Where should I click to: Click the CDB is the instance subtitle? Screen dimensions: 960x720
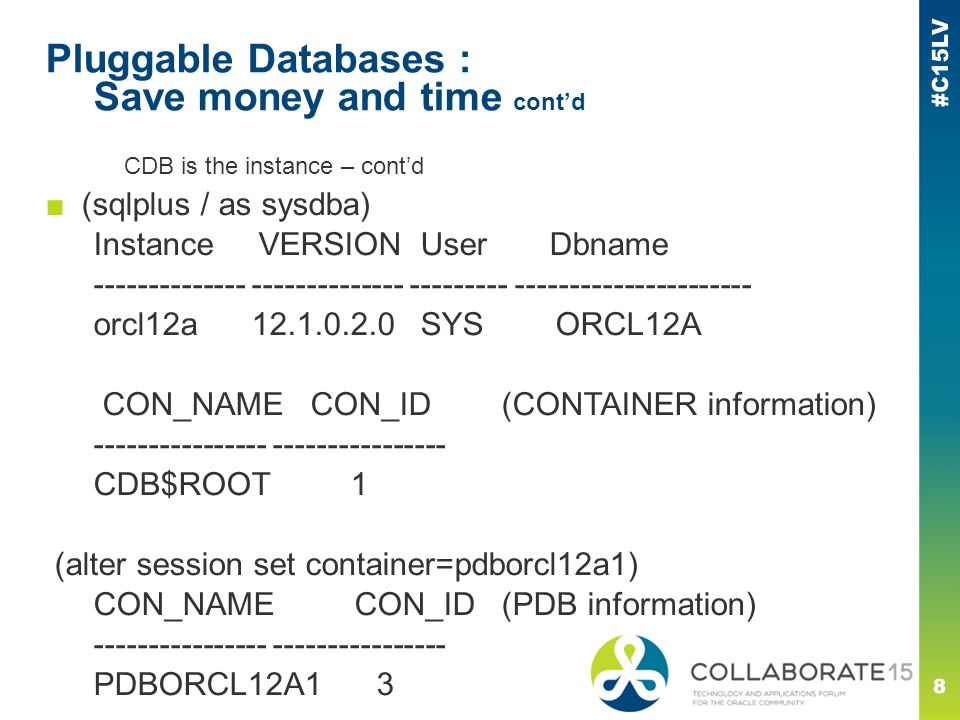pyautogui.click(x=274, y=166)
